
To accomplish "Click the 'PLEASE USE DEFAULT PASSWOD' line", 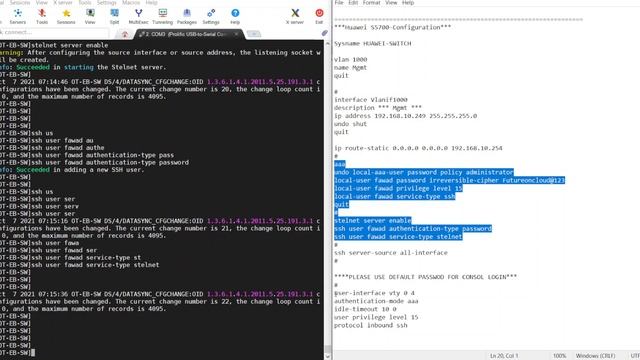I will tap(425, 277).
